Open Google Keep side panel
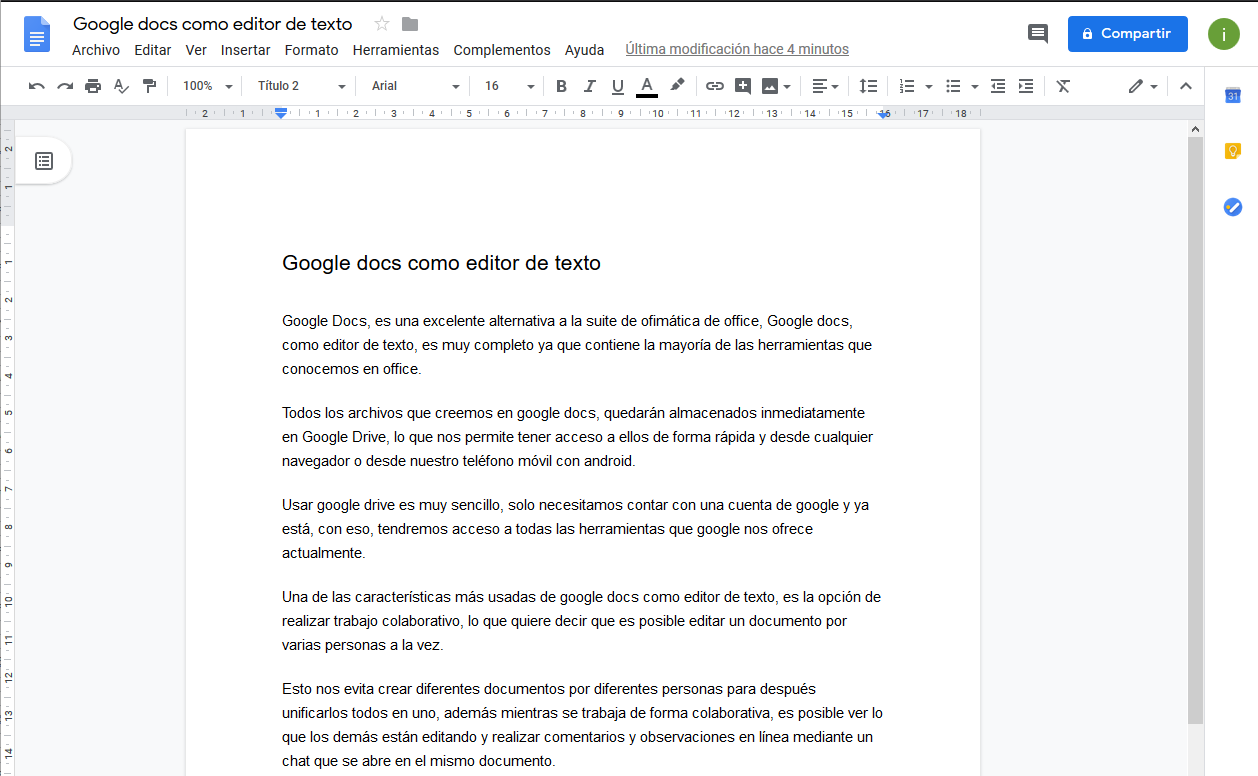This screenshot has height=776, width=1258. [1232, 151]
